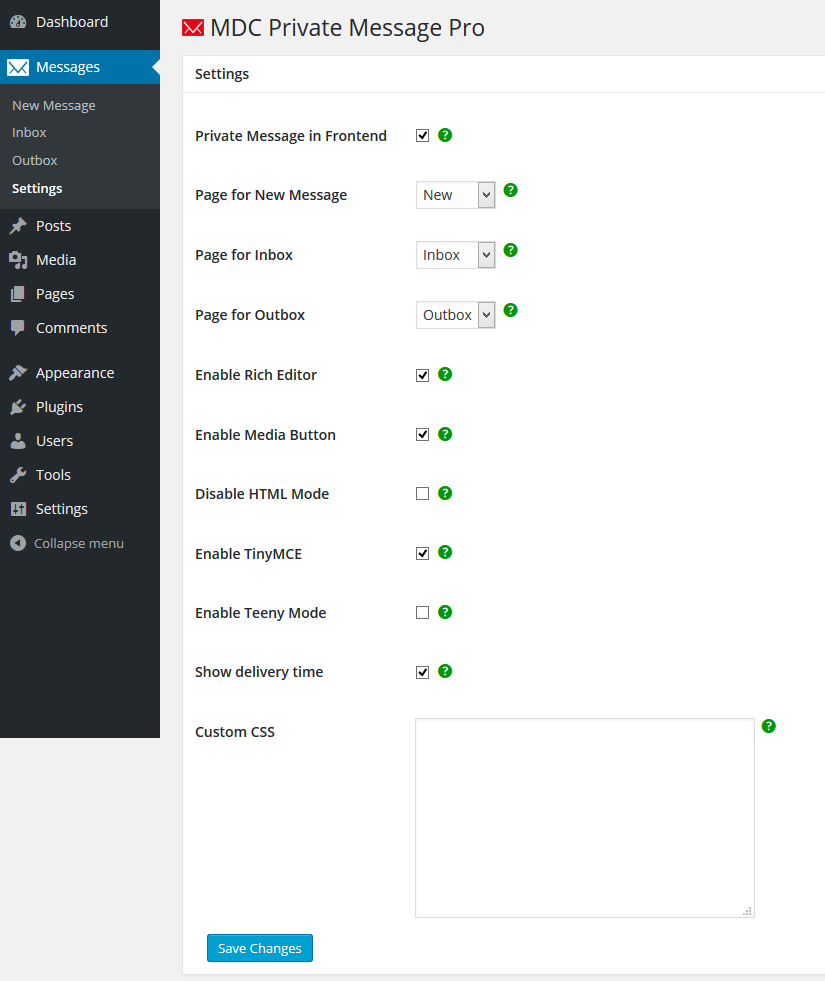The height and width of the screenshot is (981, 825).
Task: Uncheck Private Message in Frontend checkbox
Action: (x=422, y=136)
